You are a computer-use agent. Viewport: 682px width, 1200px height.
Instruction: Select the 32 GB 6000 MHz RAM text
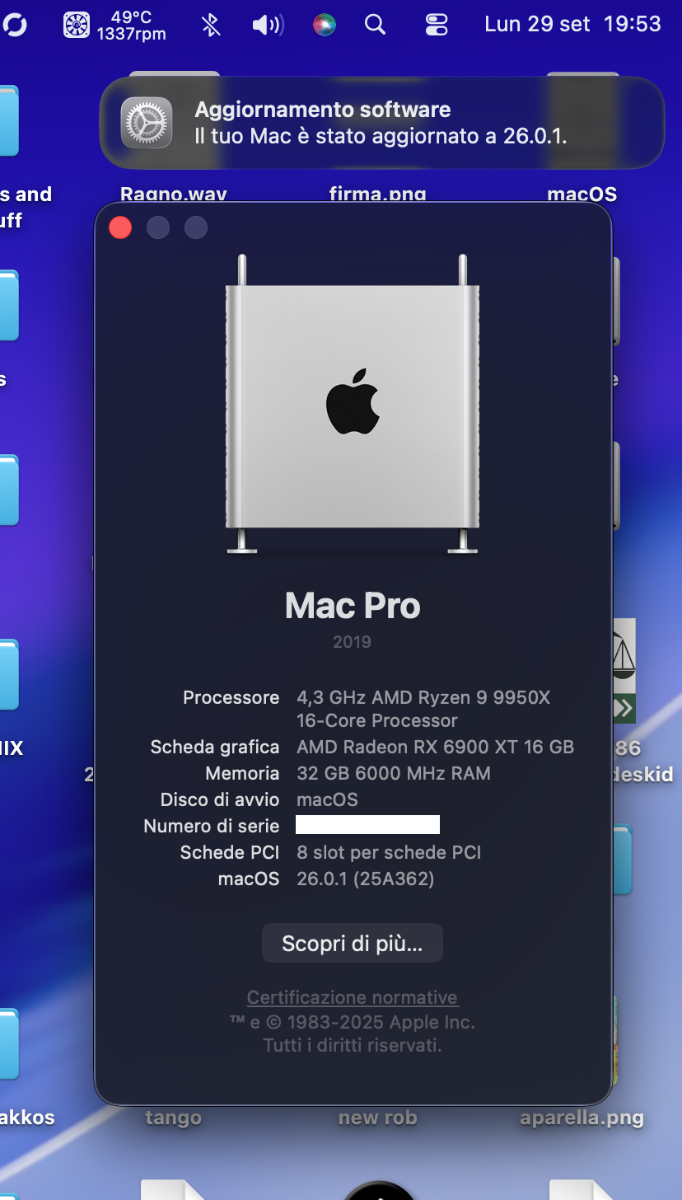(394, 773)
